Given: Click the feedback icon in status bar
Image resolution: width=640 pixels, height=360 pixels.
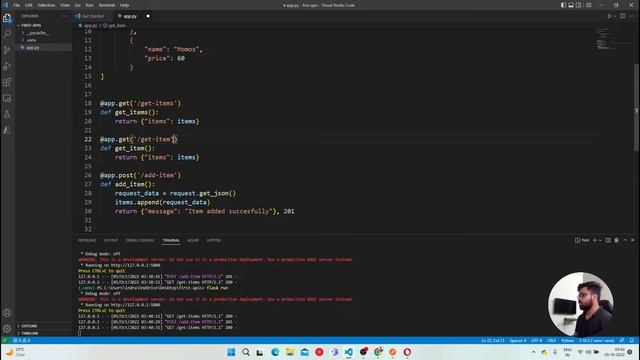Looking at the screenshot, I should pos(622,340).
